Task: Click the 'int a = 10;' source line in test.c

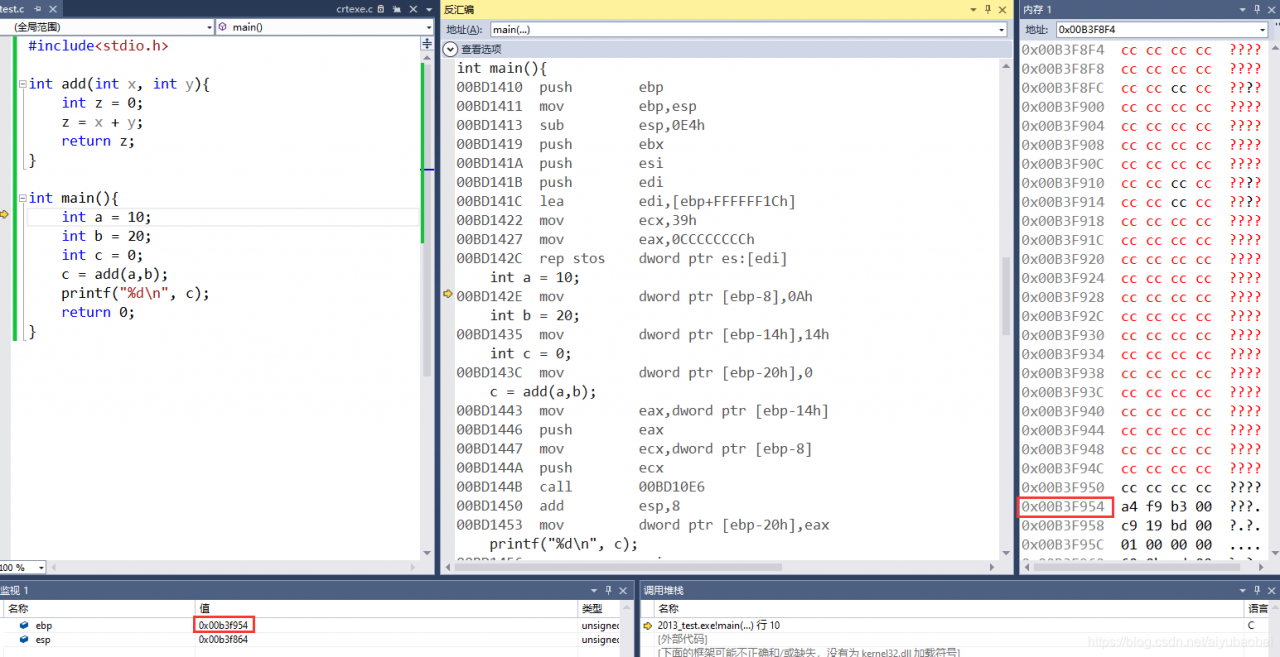Action: [106, 217]
